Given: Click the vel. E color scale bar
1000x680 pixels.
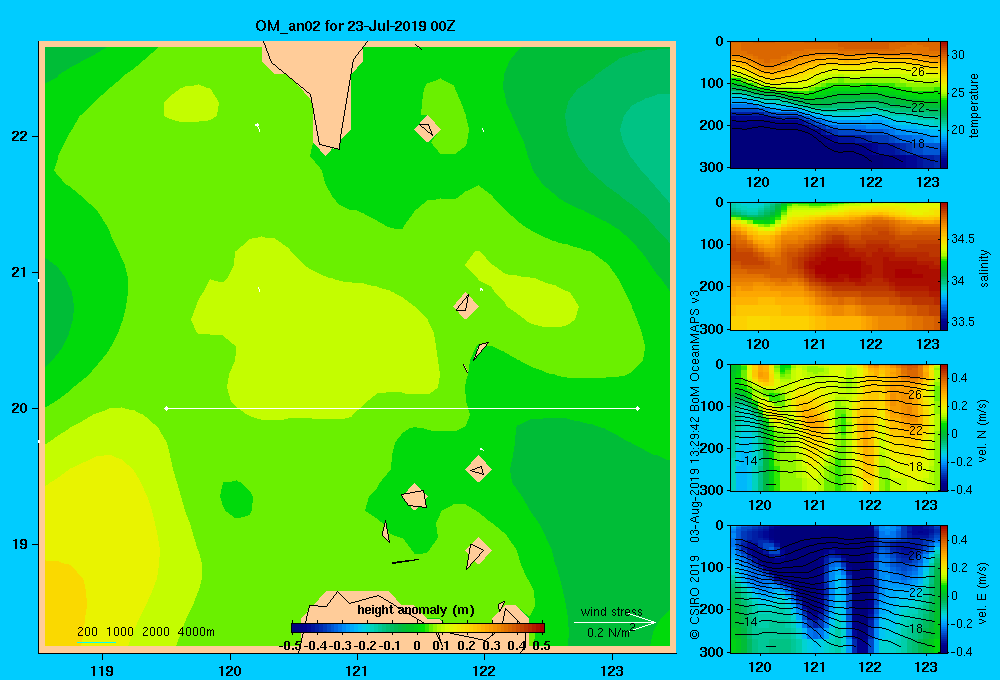Looking at the screenshot, I should tap(944, 589).
